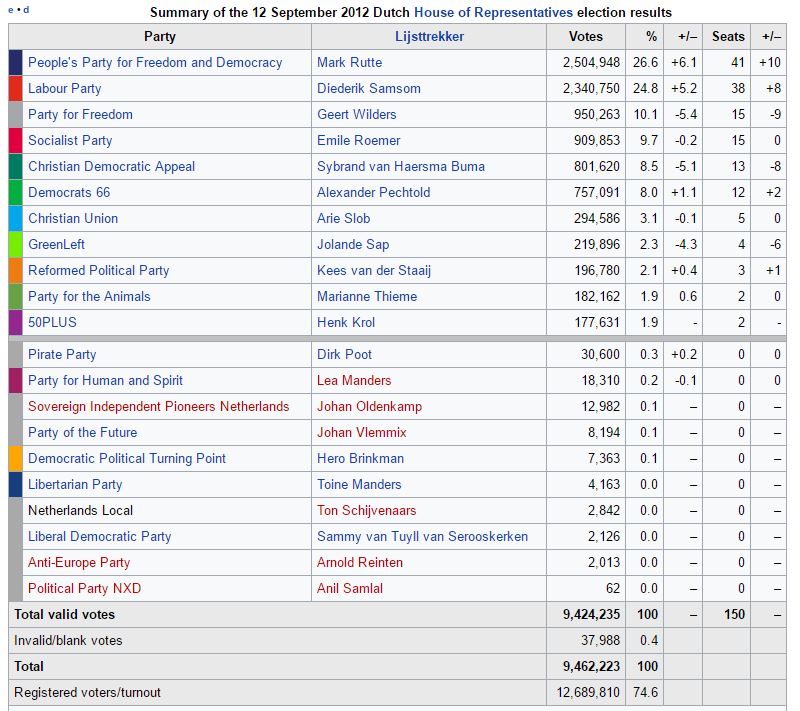
Task: Select the 150 total seats value
Action: [x=735, y=615]
